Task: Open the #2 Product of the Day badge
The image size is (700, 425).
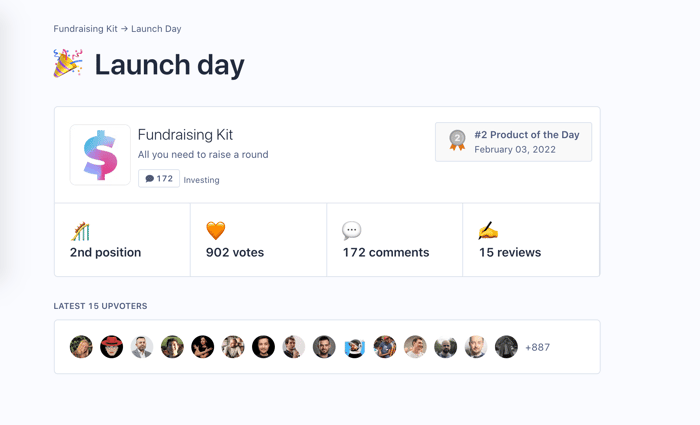Action: 513,142
